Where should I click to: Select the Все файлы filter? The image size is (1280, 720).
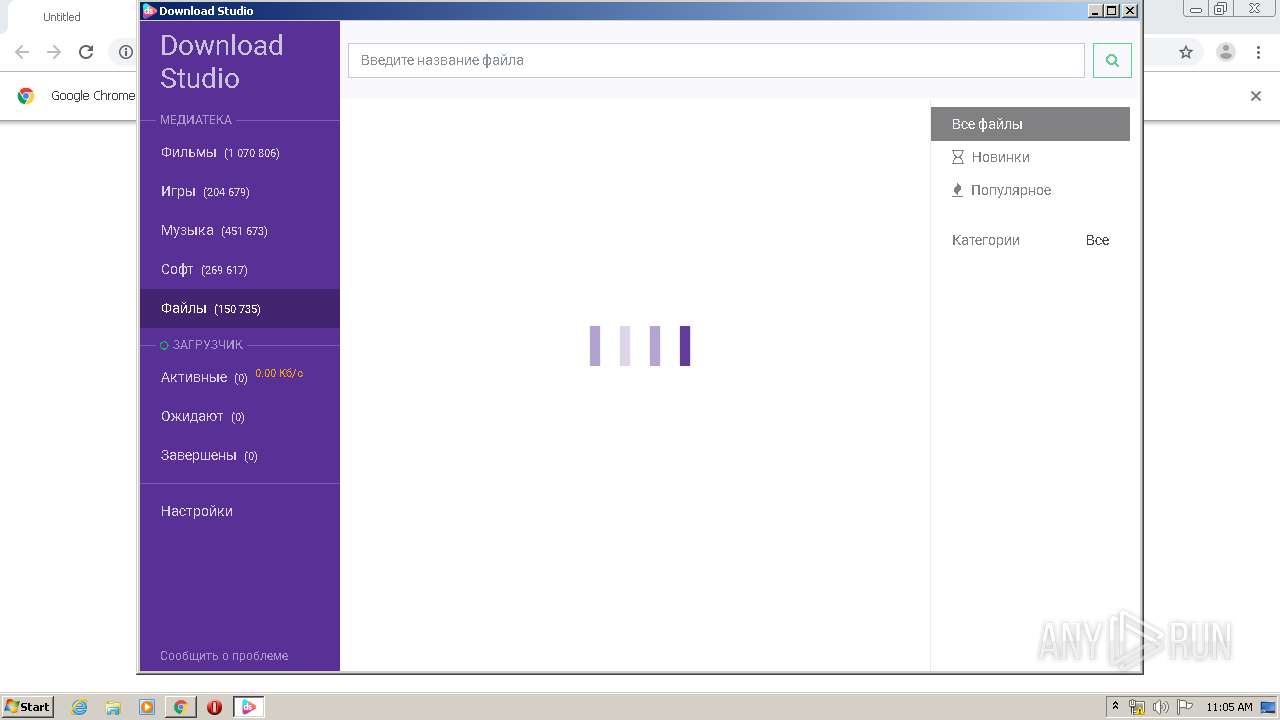[1030, 124]
